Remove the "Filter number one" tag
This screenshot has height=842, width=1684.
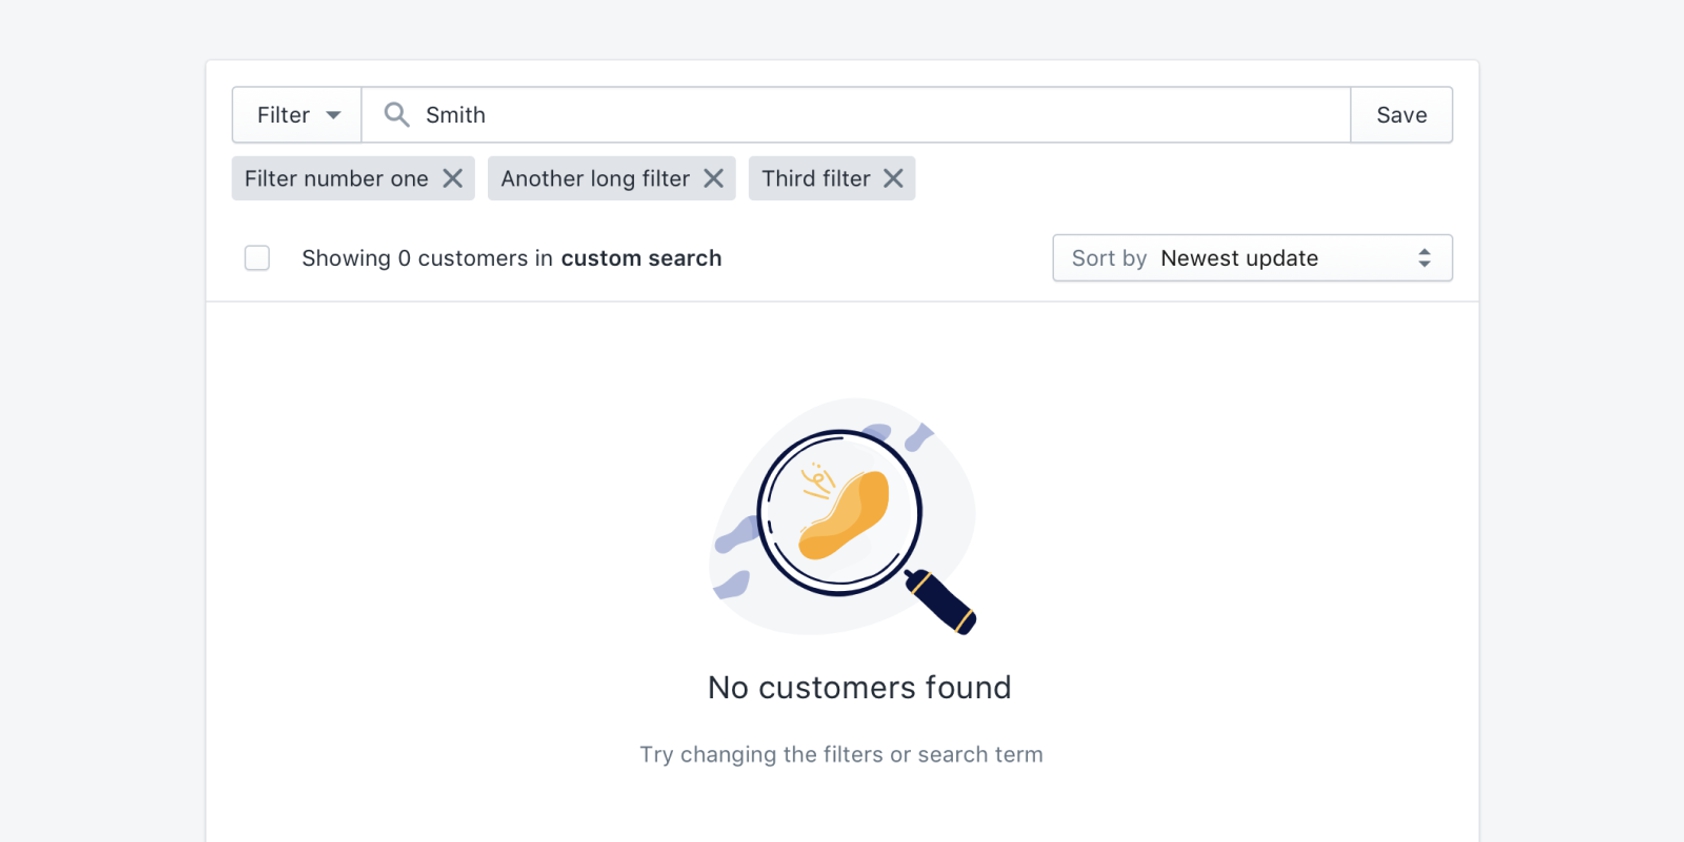click(453, 178)
